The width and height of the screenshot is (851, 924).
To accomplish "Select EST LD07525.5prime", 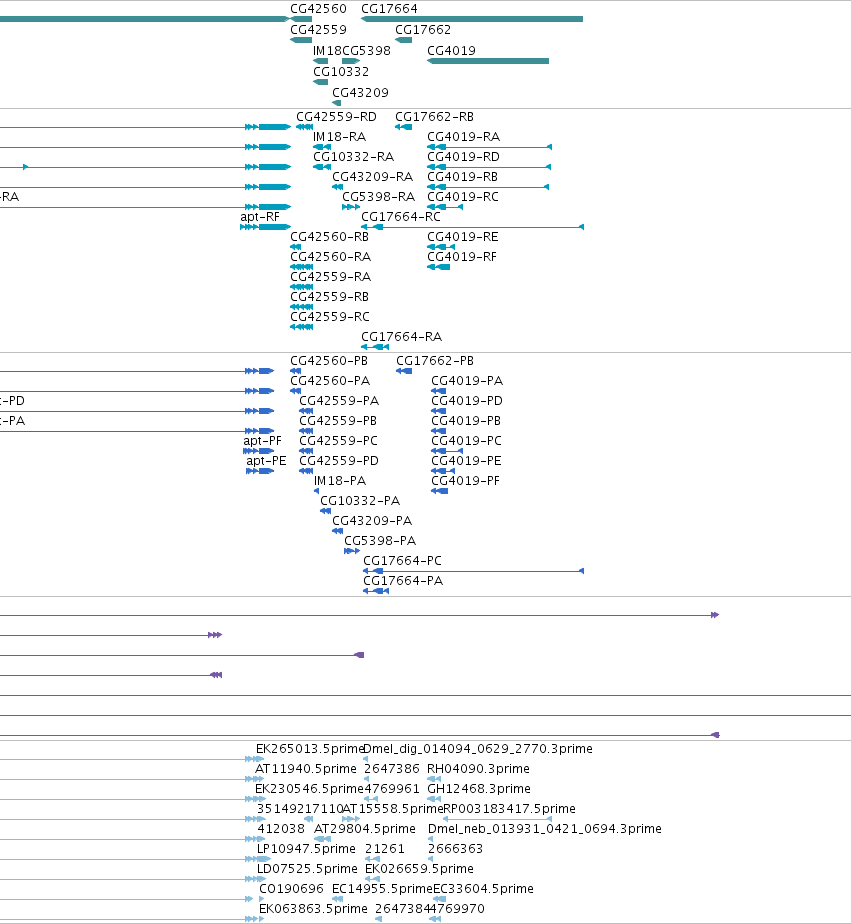I will tap(307, 870).
